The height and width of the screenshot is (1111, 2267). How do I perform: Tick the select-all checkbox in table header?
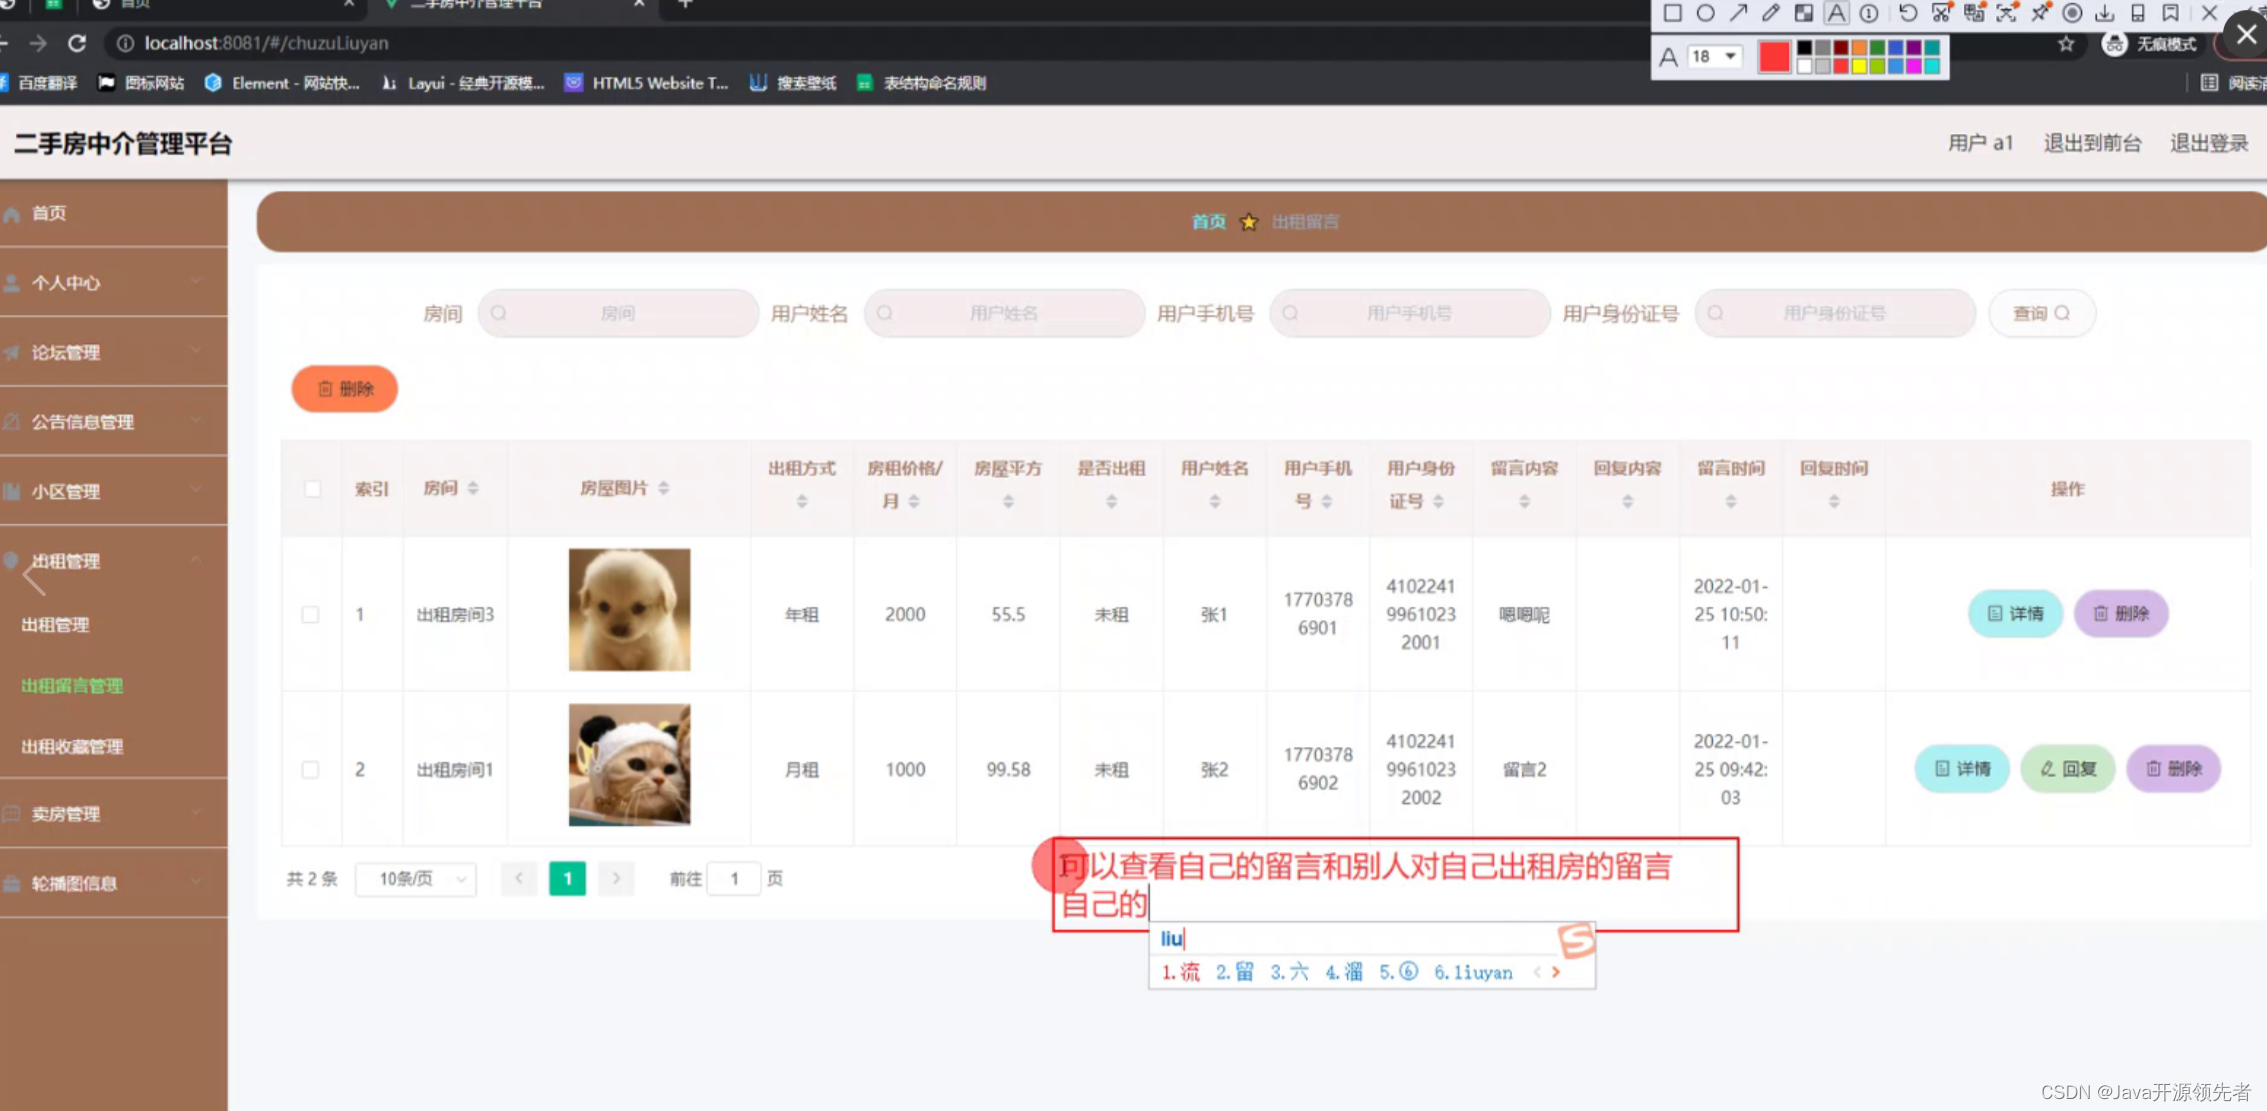pyautogui.click(x=312, y=489)
